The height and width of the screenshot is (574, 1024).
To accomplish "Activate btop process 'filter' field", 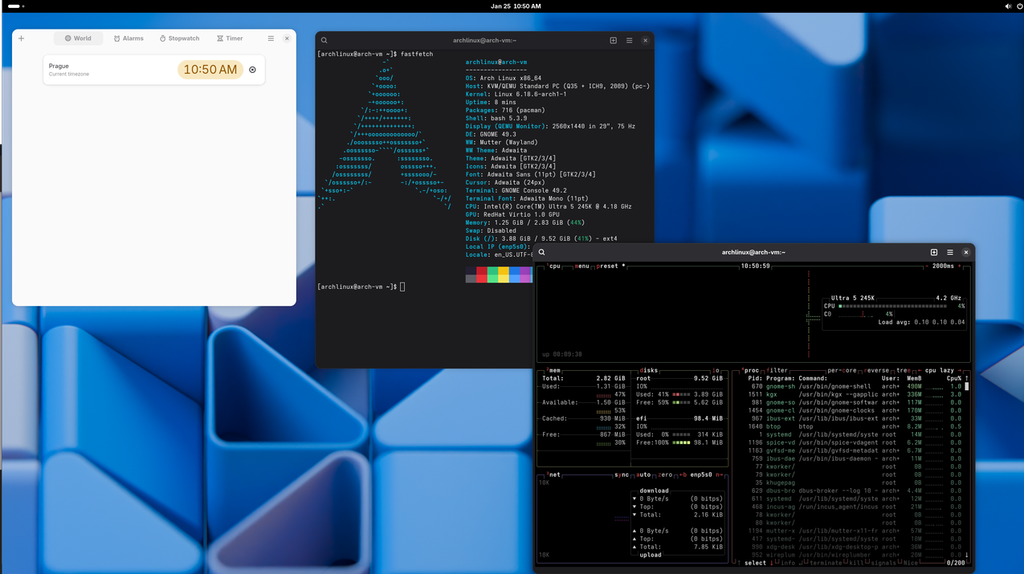I will pos(777,370).
